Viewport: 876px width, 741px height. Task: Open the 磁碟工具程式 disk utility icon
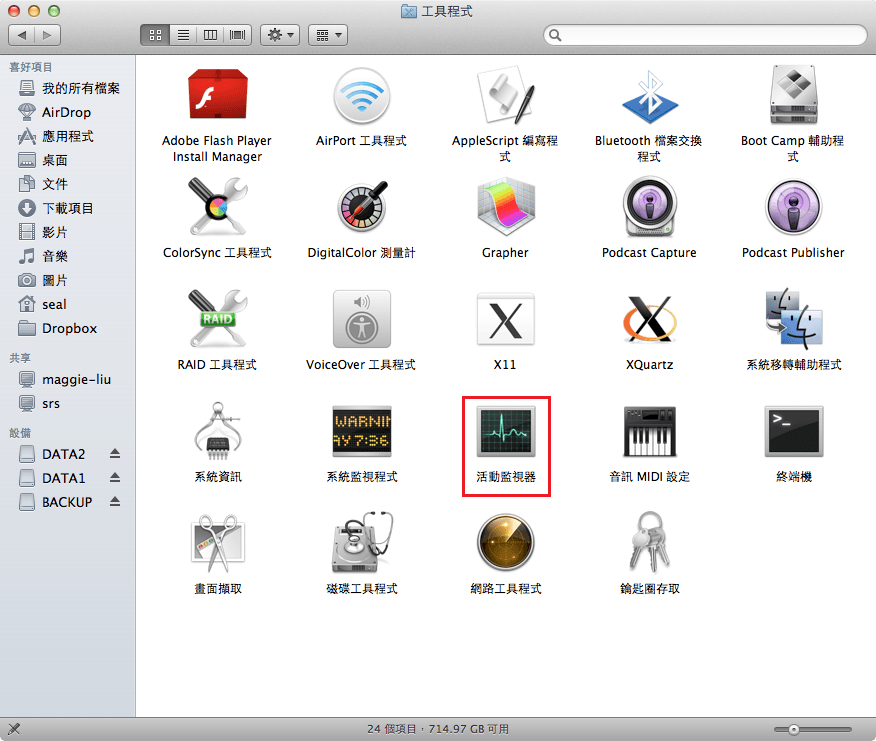361,544
